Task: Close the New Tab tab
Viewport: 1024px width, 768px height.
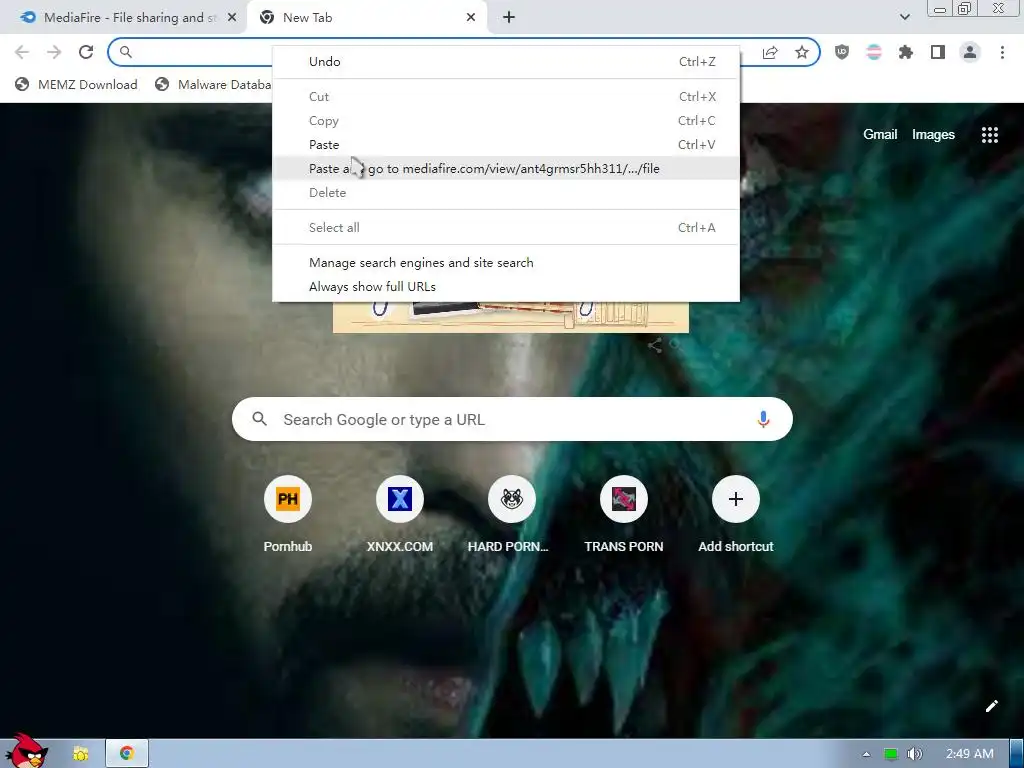Action: (x=471, y=18)
